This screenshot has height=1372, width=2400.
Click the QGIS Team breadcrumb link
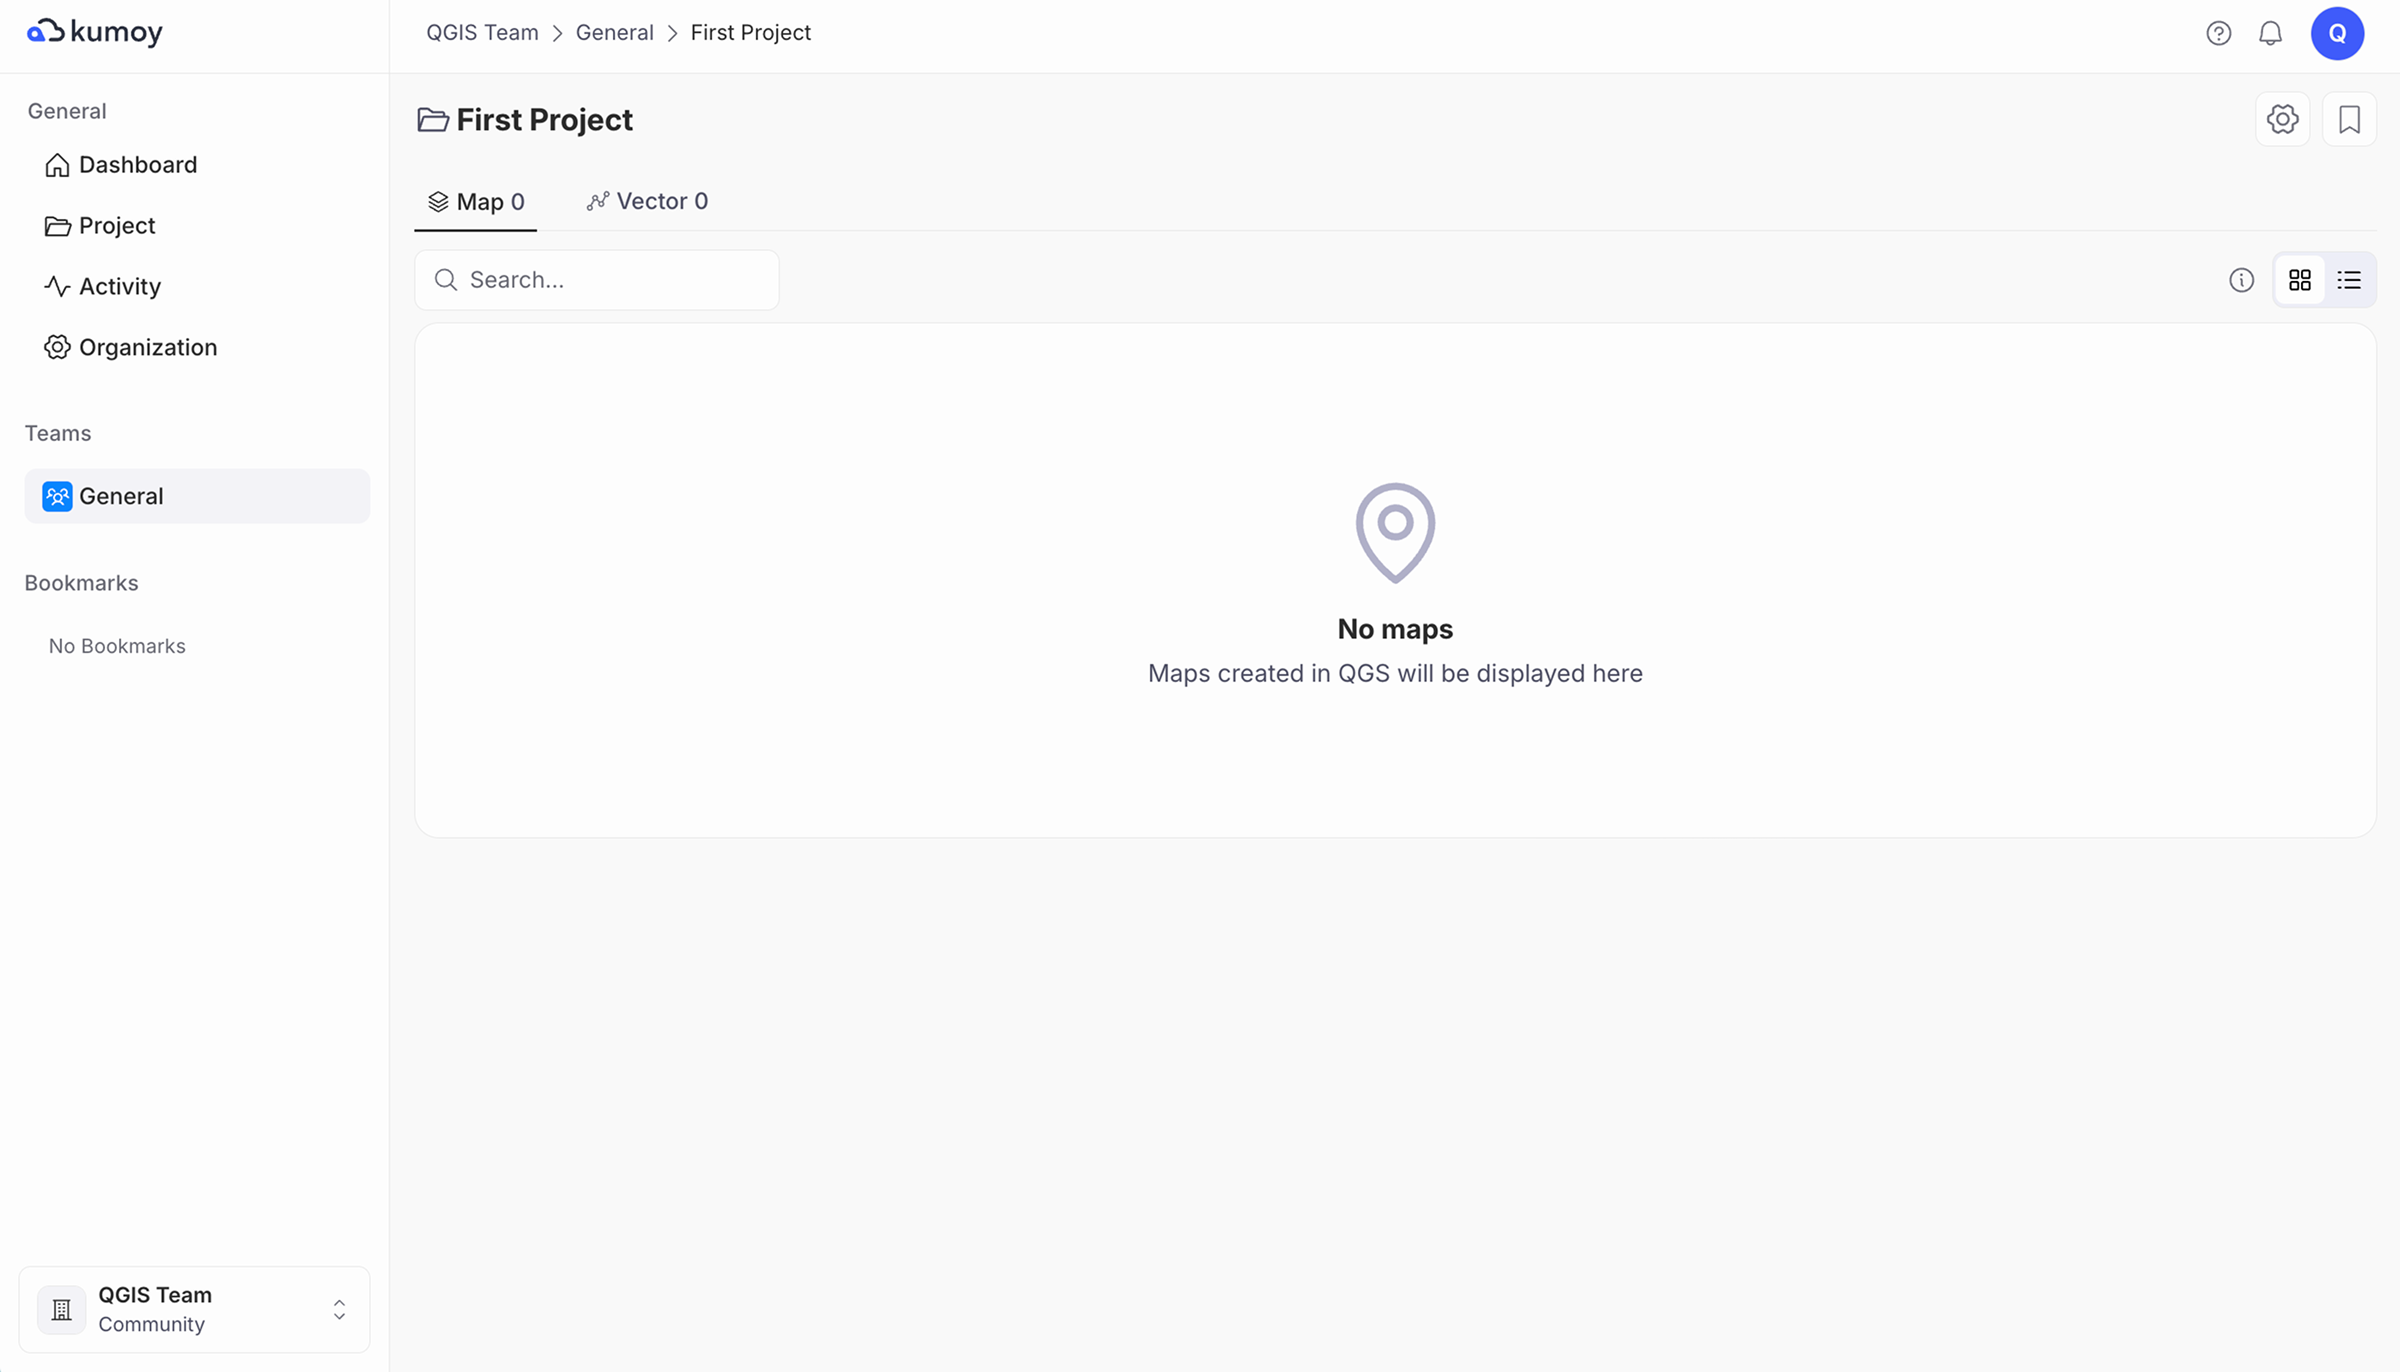tap(482, 33)
